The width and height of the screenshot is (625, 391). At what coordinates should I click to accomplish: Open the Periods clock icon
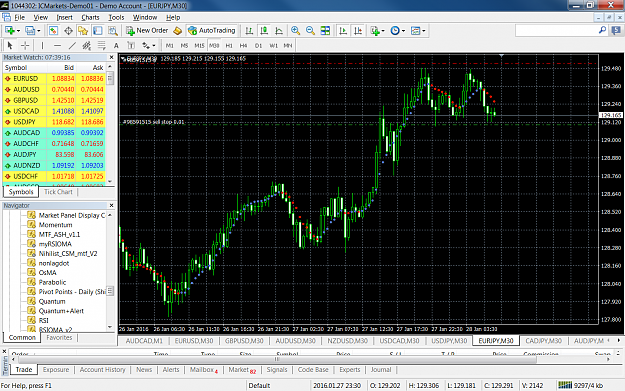point(395,31)
